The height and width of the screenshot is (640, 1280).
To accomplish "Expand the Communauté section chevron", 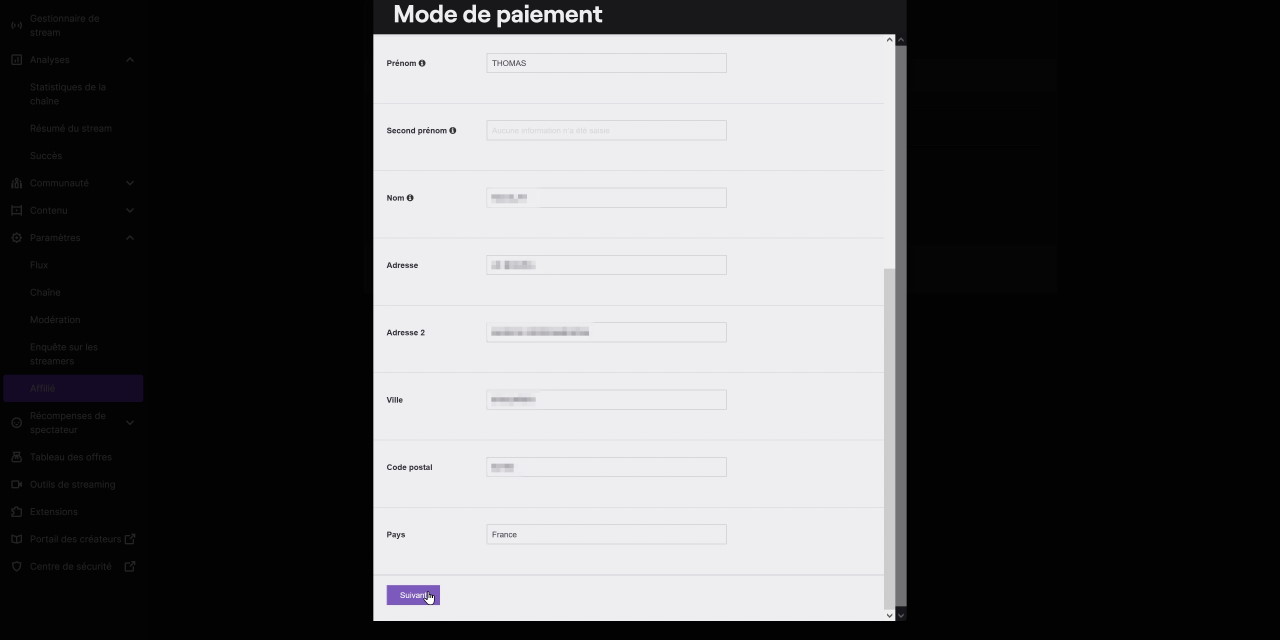I will (x=130, y=183).
